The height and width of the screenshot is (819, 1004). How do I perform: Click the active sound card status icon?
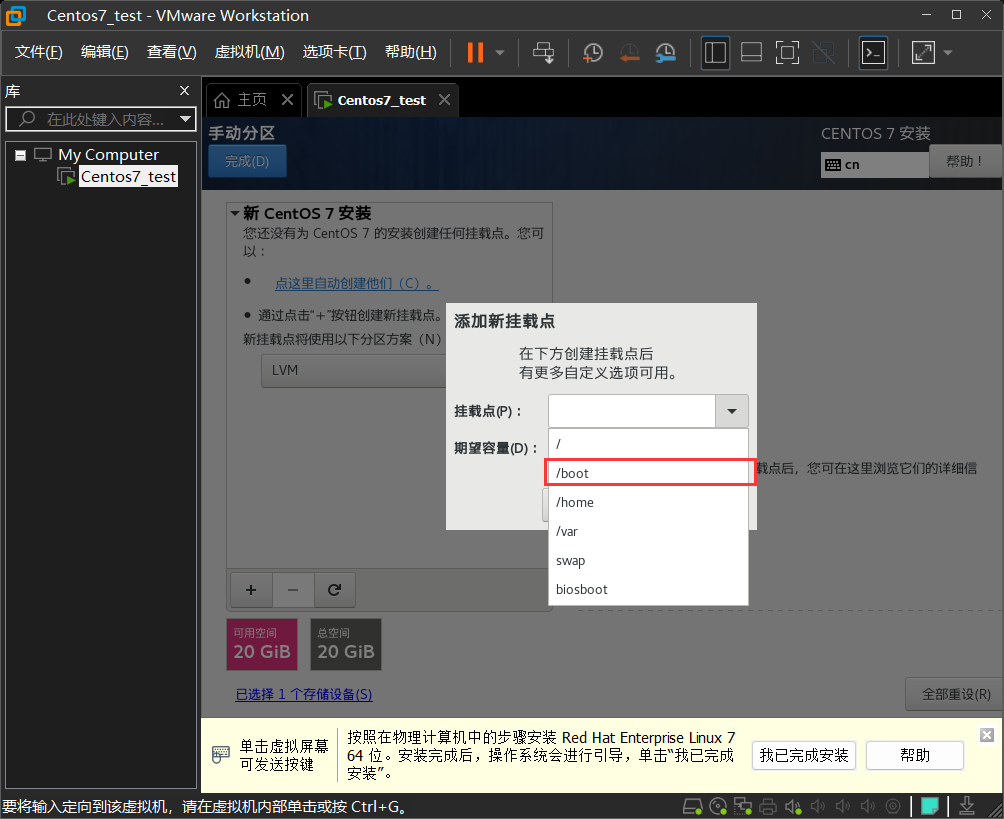(793, 806)
